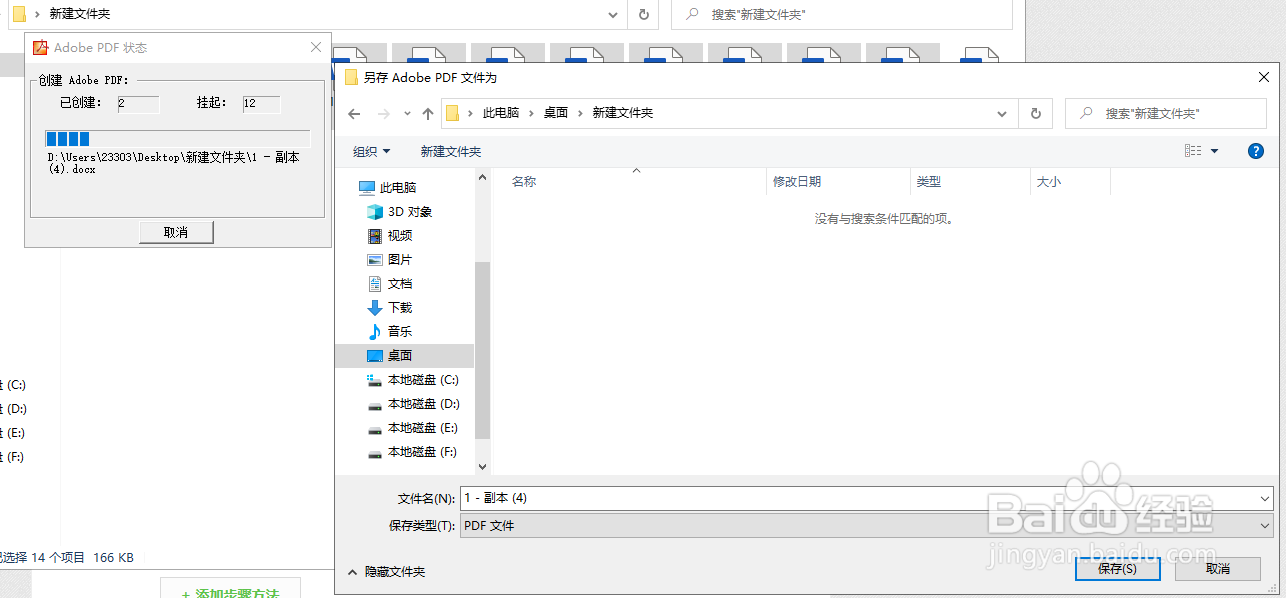1286x598 pixels.
Task: Open 保存类型 PDF 文件 dropdown
Action: point(867,526)
